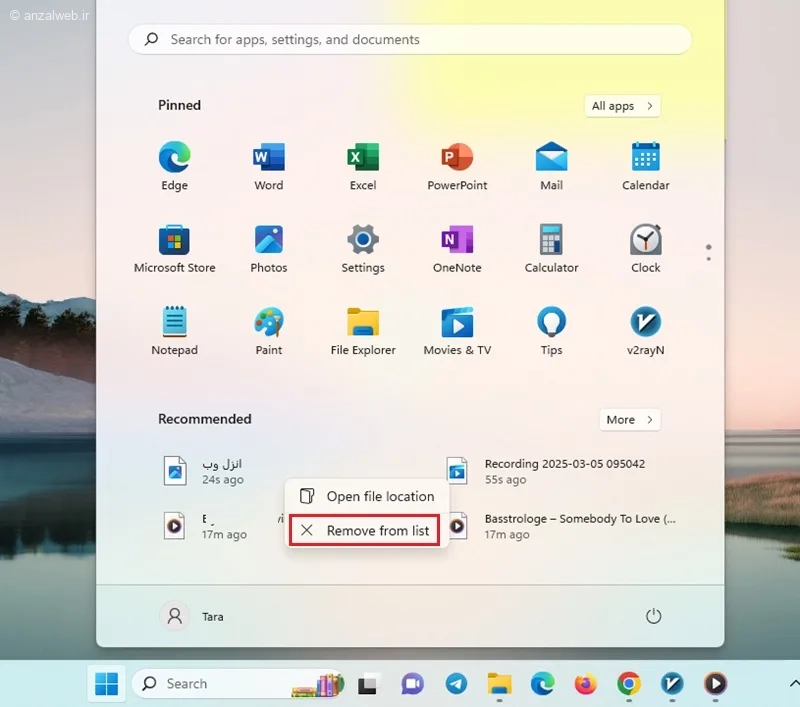800x707 pixels.
Task: Launch Word from pinned apps
Action: [x=268, y=166]
